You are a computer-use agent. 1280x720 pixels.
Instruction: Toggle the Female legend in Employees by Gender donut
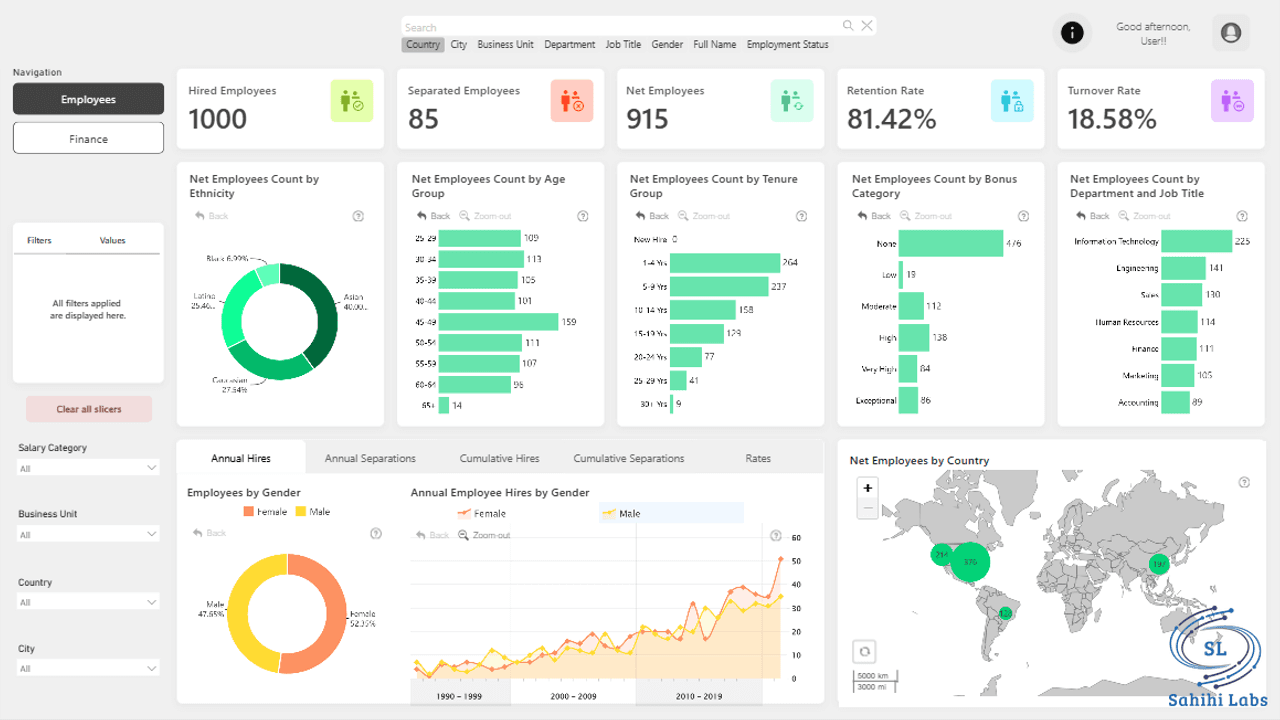265,511
